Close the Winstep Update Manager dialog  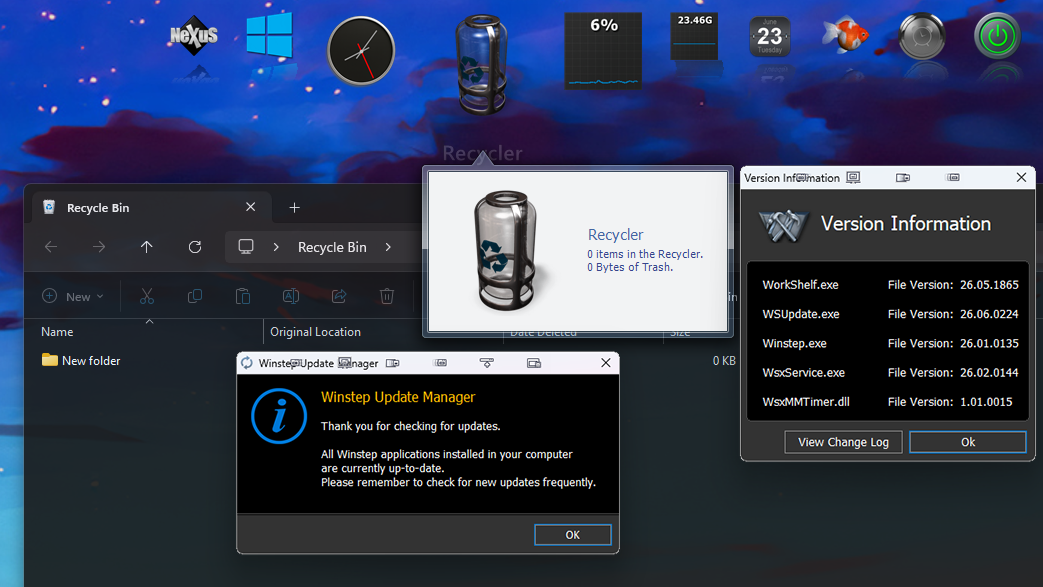605,363
